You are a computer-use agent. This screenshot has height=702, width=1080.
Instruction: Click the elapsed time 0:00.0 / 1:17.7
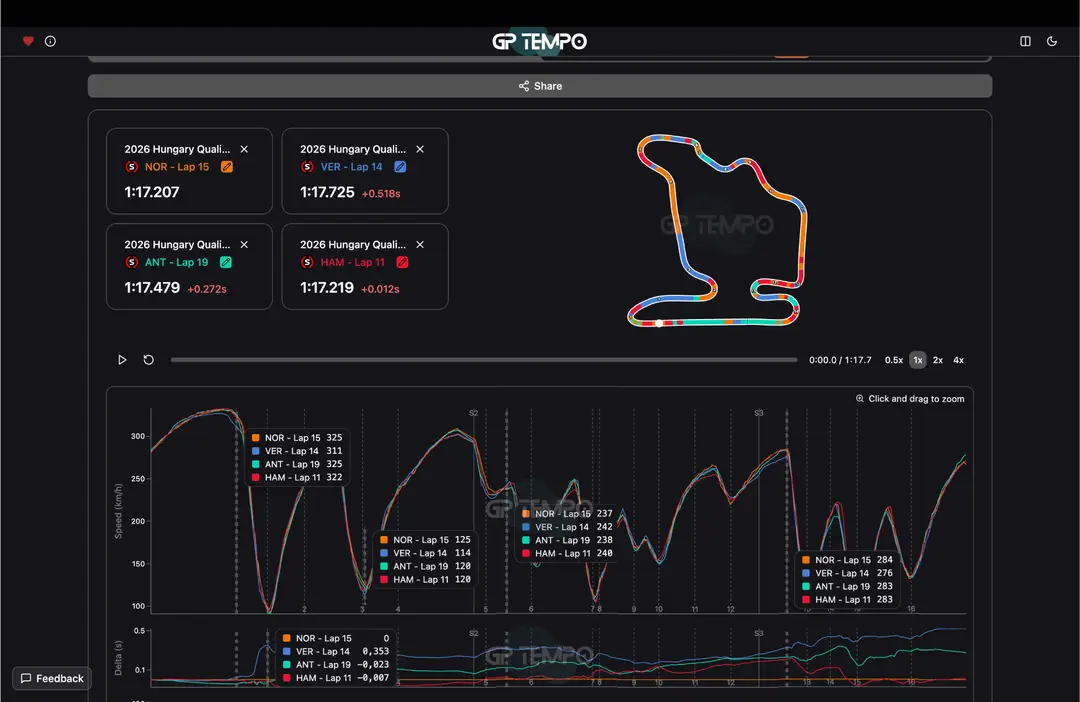coord(840,360)
